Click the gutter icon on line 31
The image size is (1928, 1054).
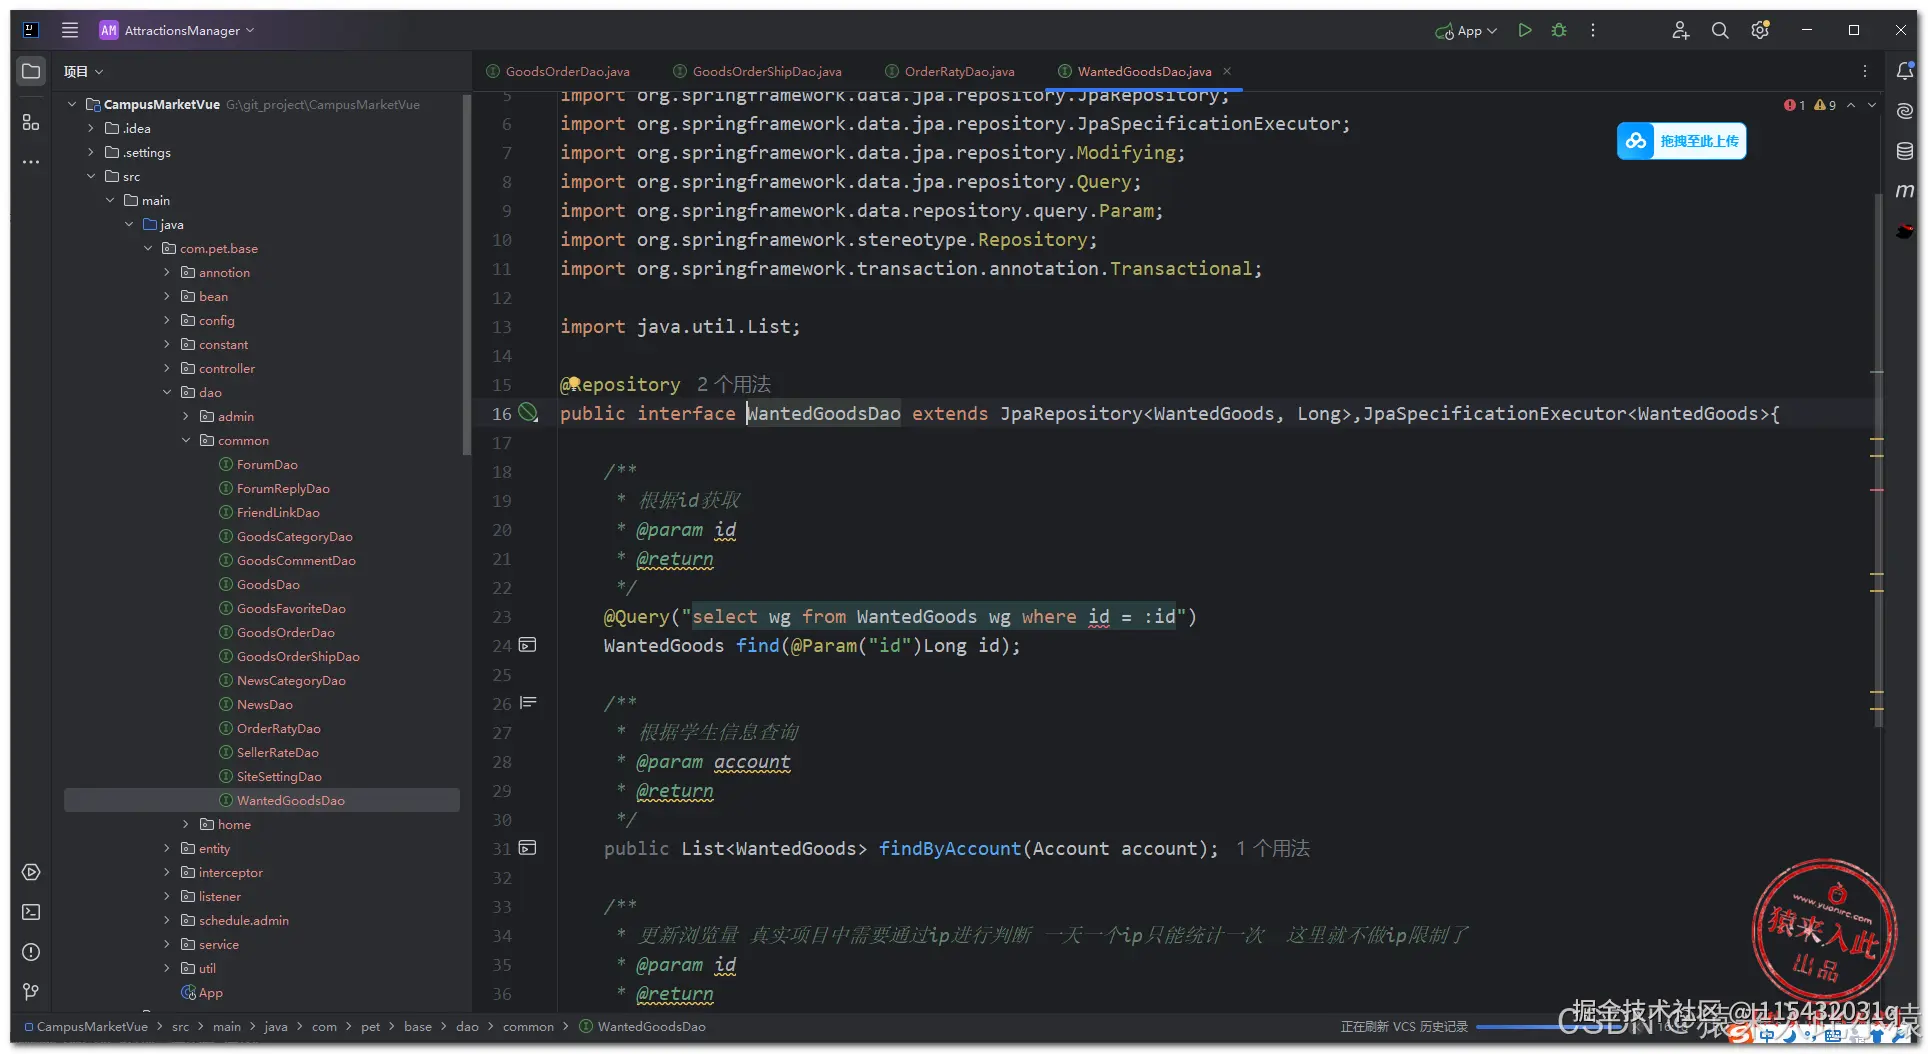click(528, 848)
